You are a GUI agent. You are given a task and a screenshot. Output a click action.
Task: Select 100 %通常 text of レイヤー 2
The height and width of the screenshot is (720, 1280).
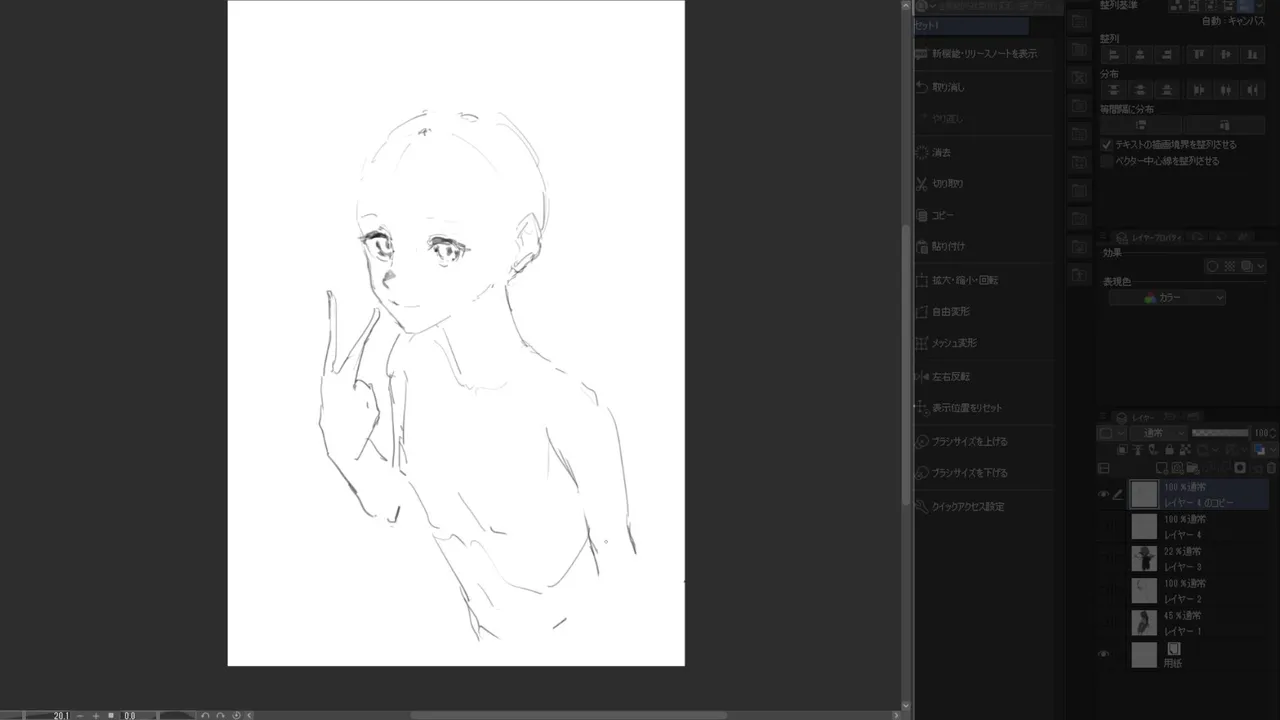[1184, 584]
